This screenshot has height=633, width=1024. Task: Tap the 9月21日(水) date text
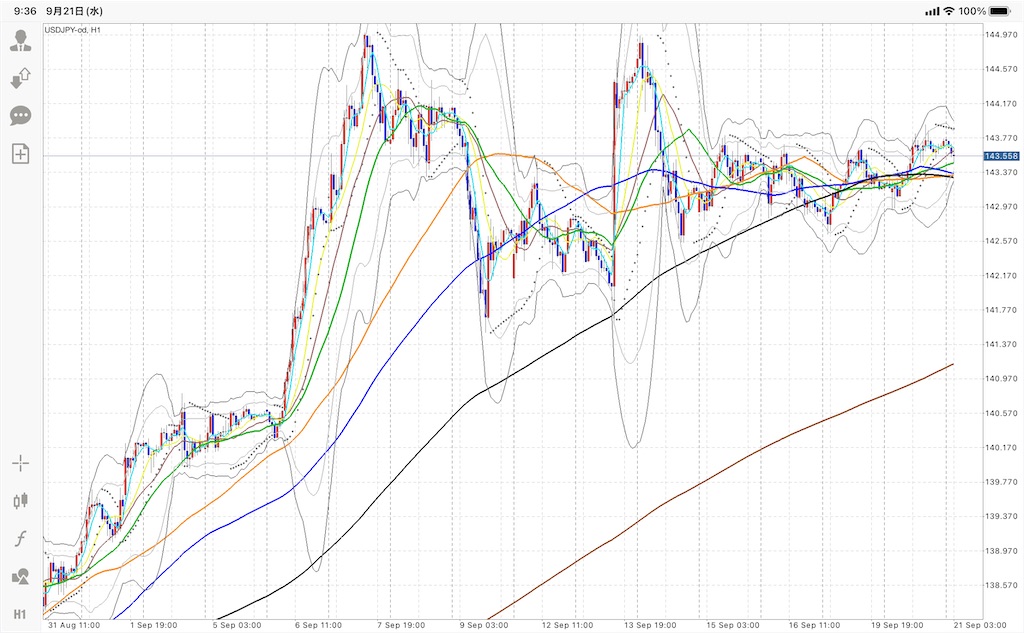[74, 11]
